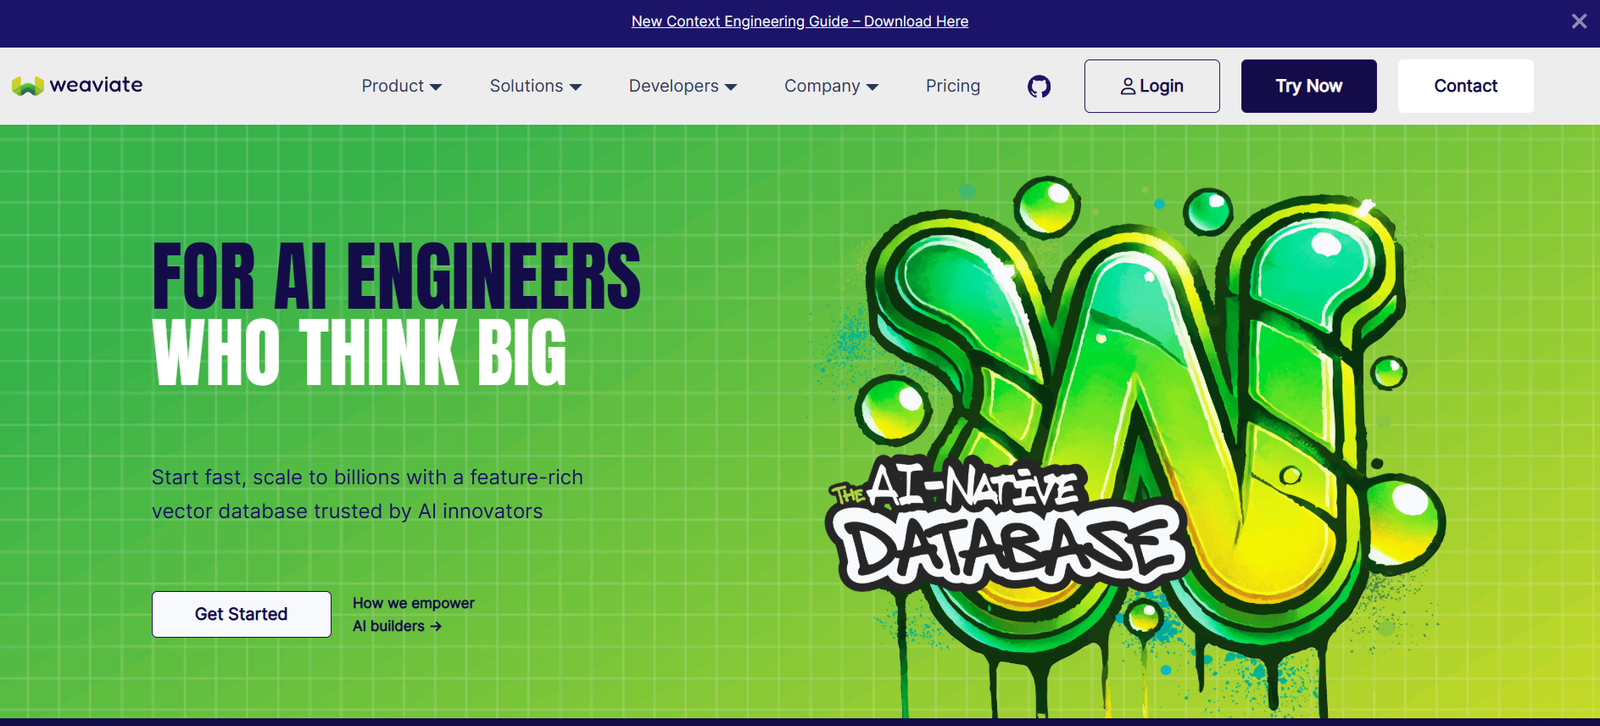Image resolution: width=1600 pixels, height=726 pixels.
Task: Click the Get Started button
Action: click(241, 614)
